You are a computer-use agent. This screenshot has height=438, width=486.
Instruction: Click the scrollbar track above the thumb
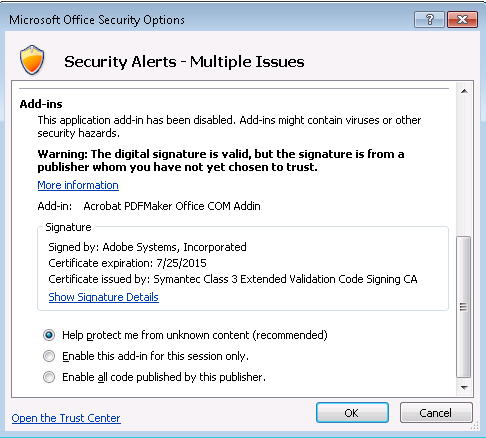(x=464, y=167)
